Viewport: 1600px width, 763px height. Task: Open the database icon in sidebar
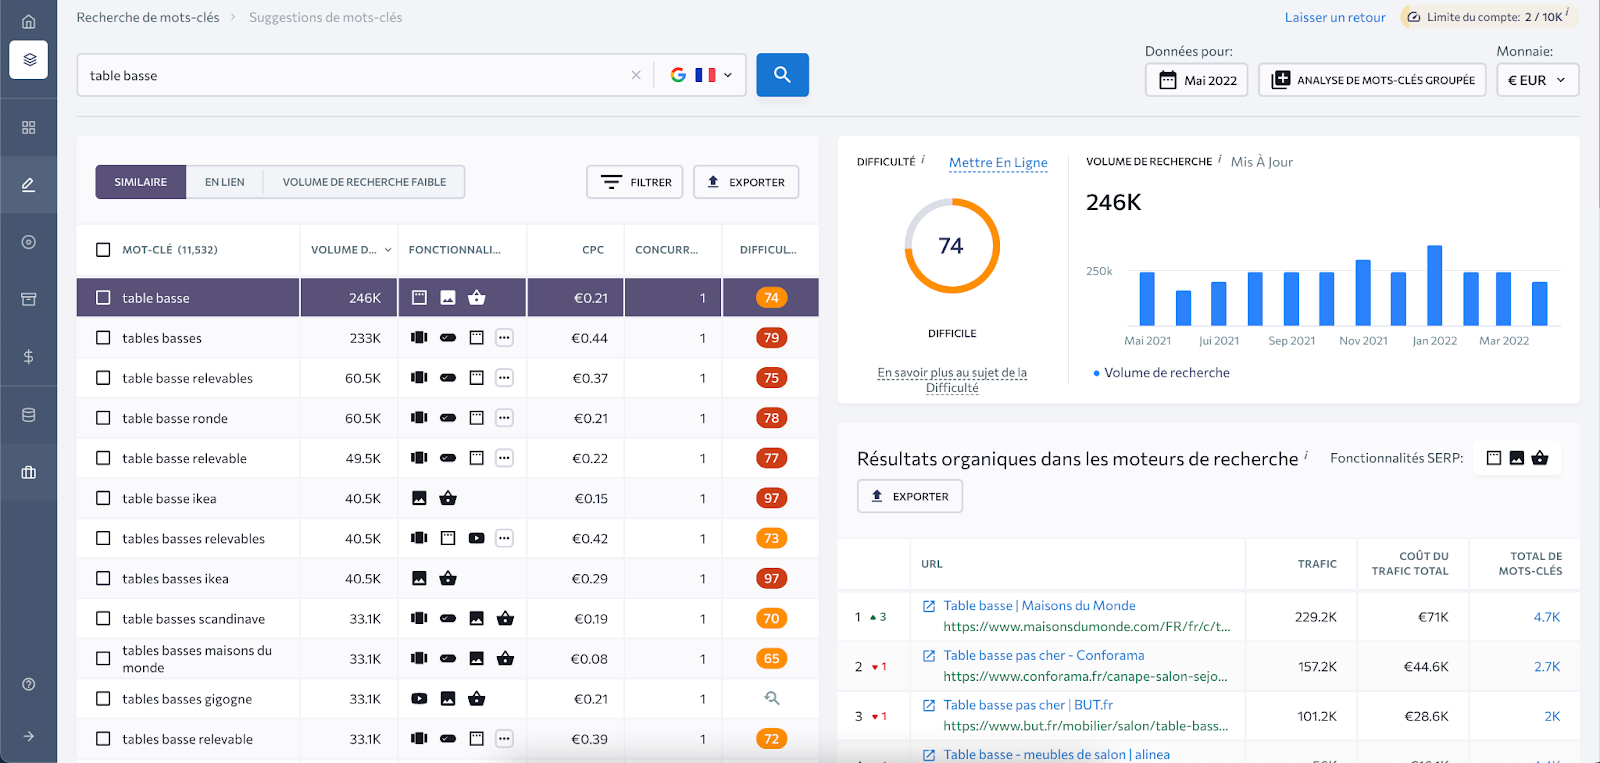click(x=28, y=415)
